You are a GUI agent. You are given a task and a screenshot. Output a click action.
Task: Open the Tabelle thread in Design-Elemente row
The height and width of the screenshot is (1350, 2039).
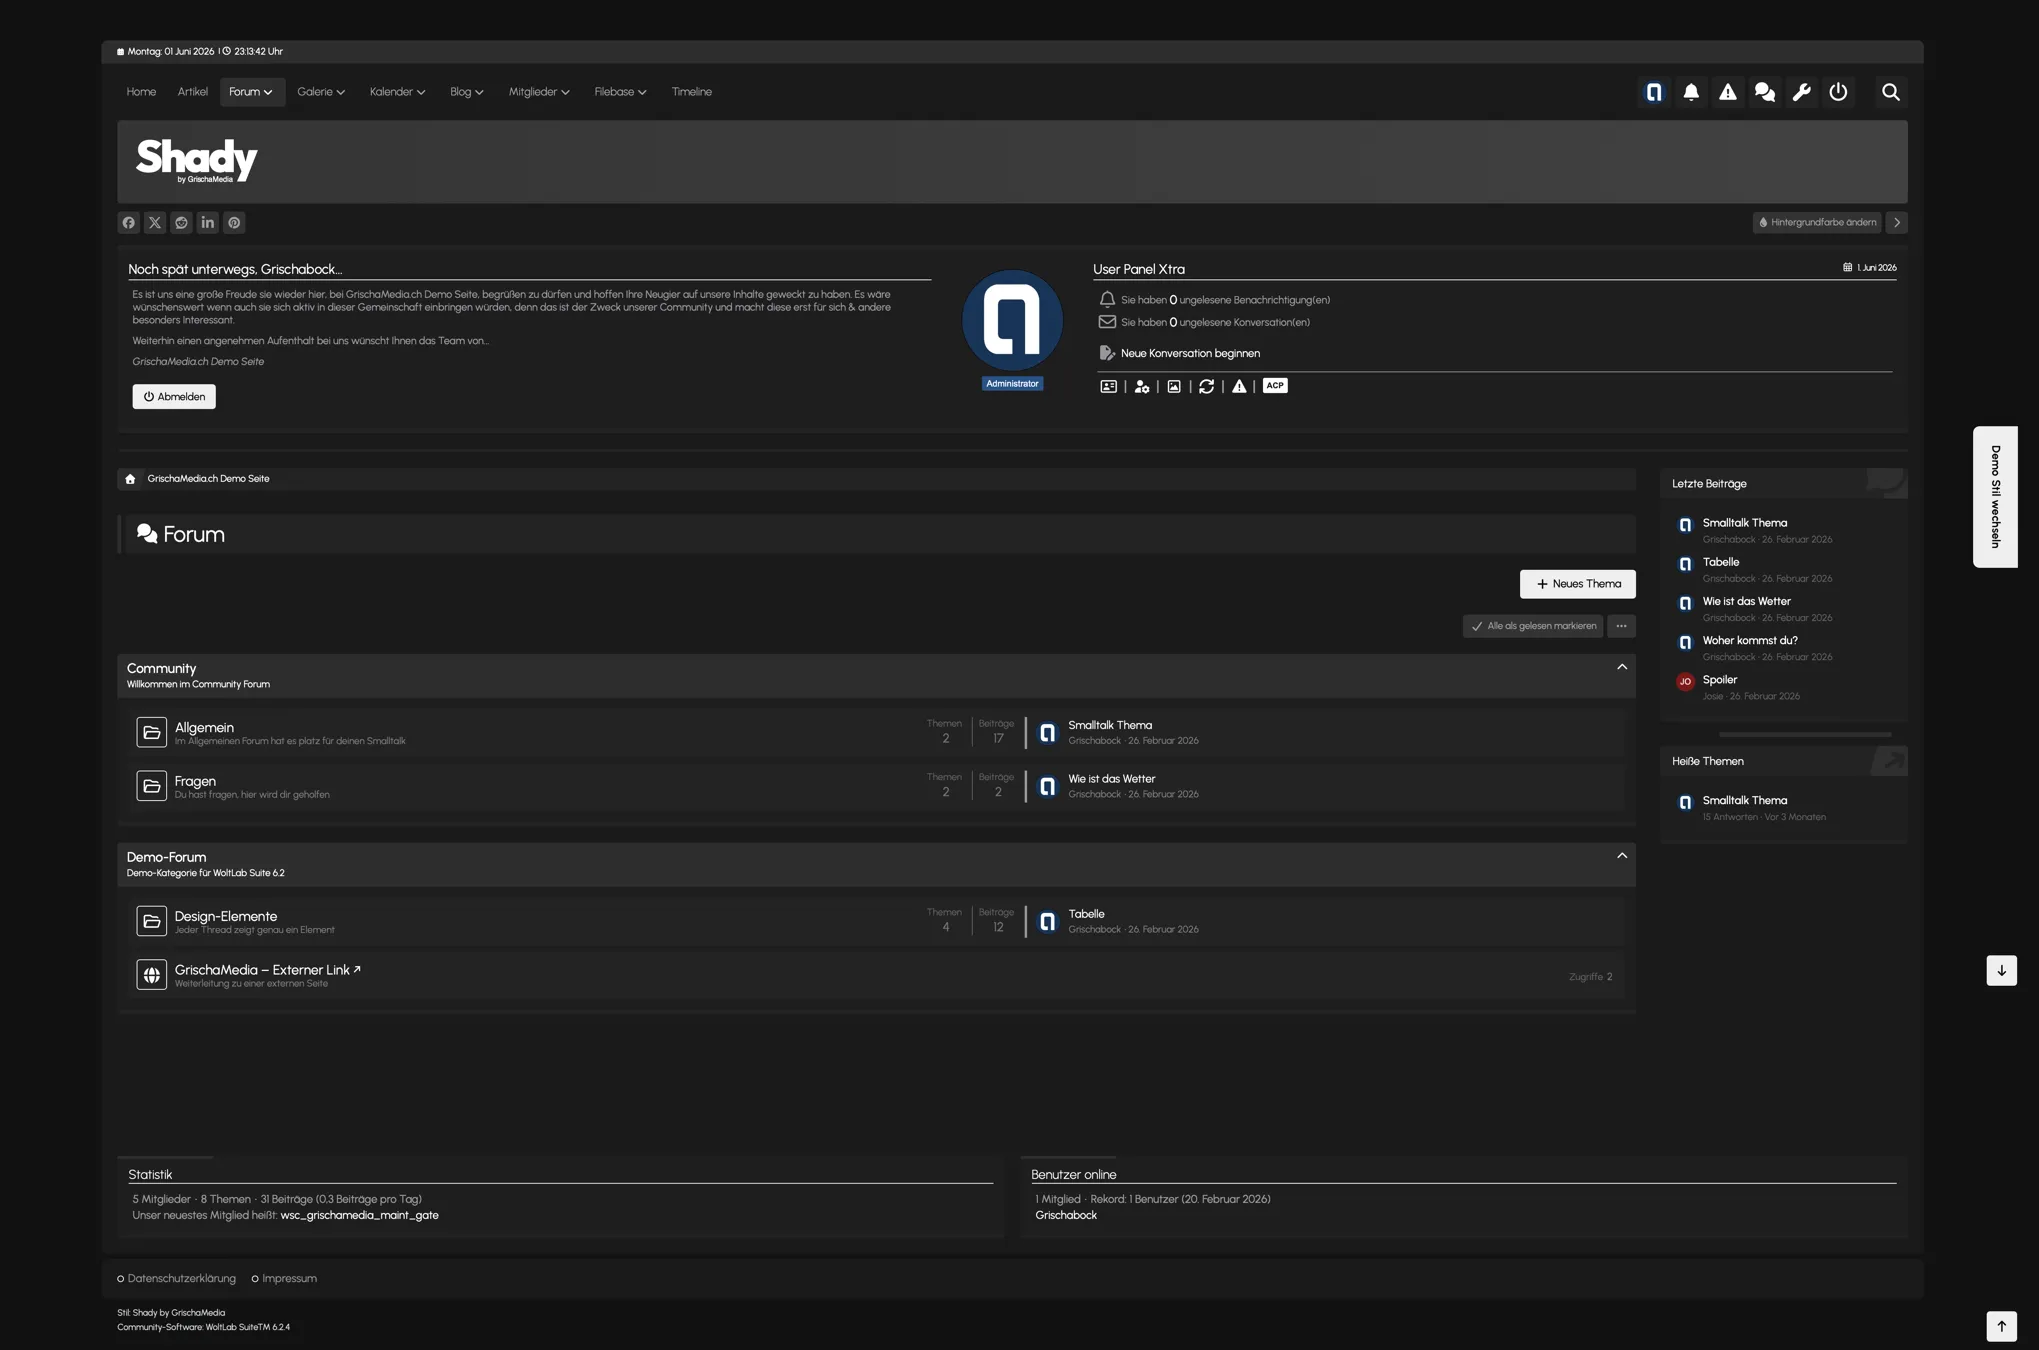(x=1086, y=914)
